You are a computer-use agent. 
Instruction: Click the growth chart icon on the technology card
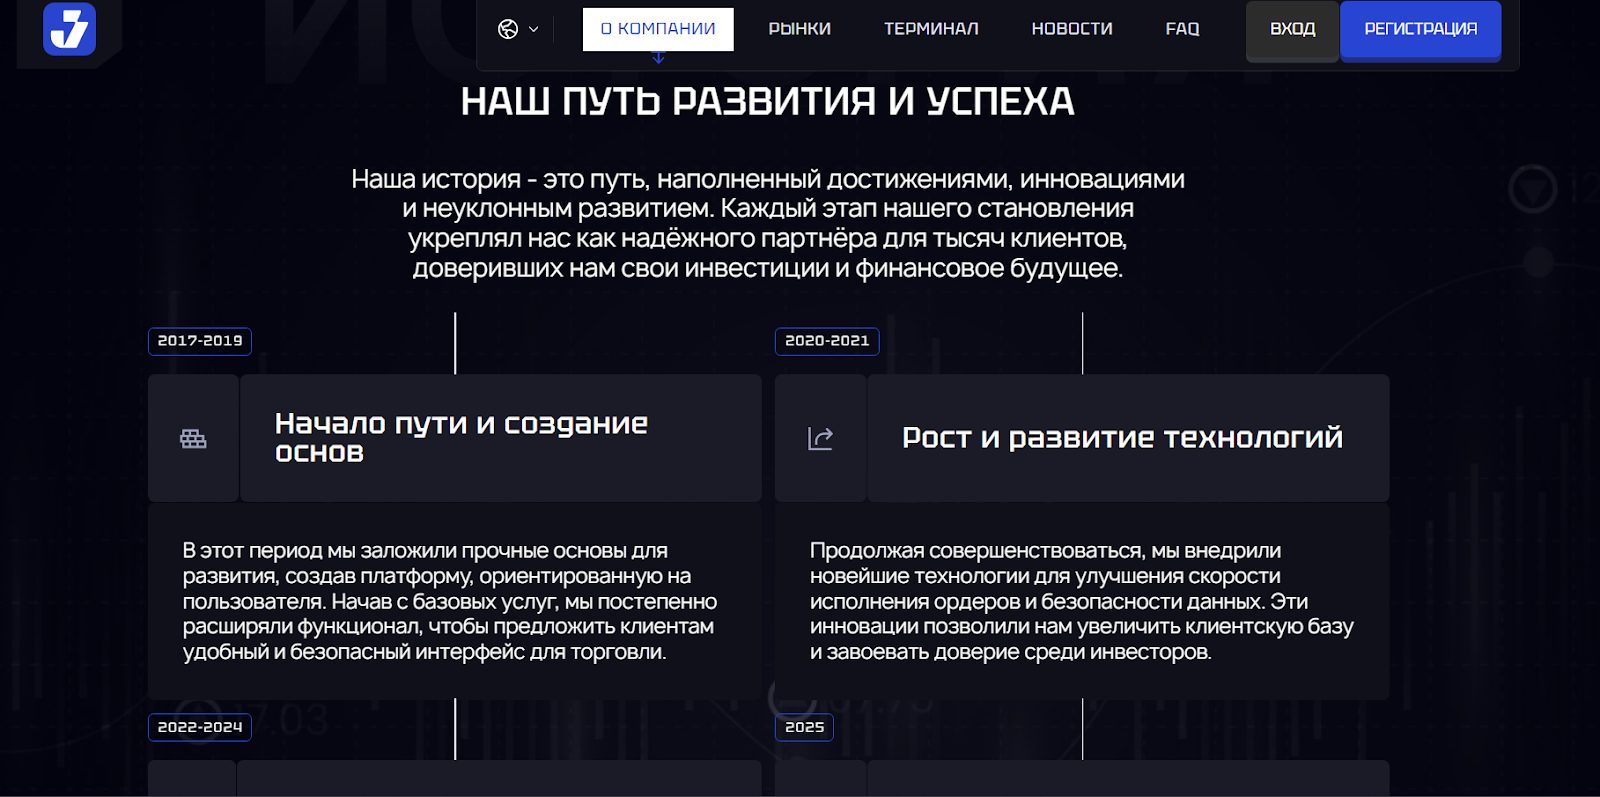pos(820,438)
